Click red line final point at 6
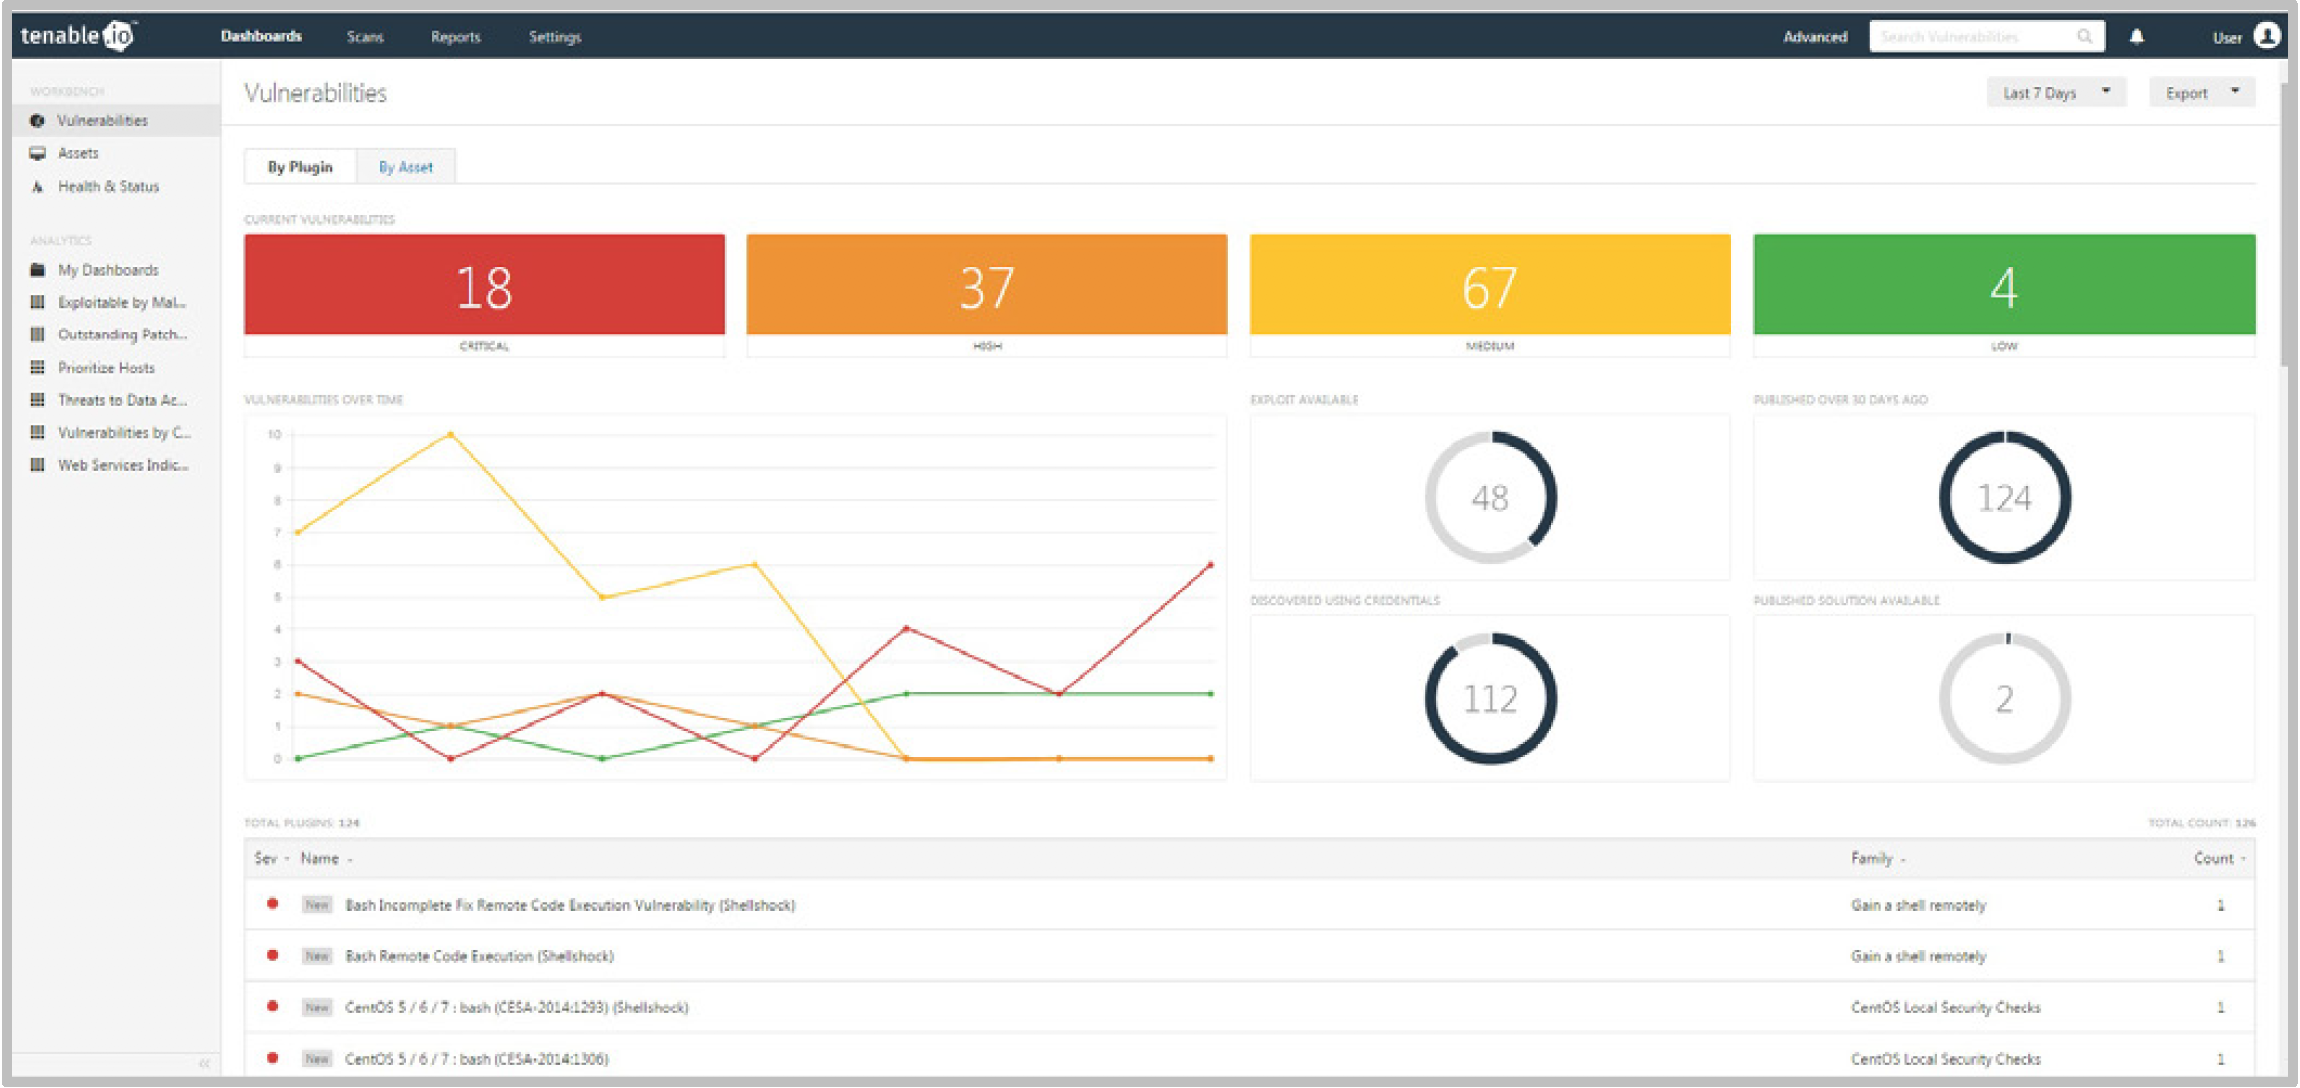2300x1088 pixels. 1210,565
